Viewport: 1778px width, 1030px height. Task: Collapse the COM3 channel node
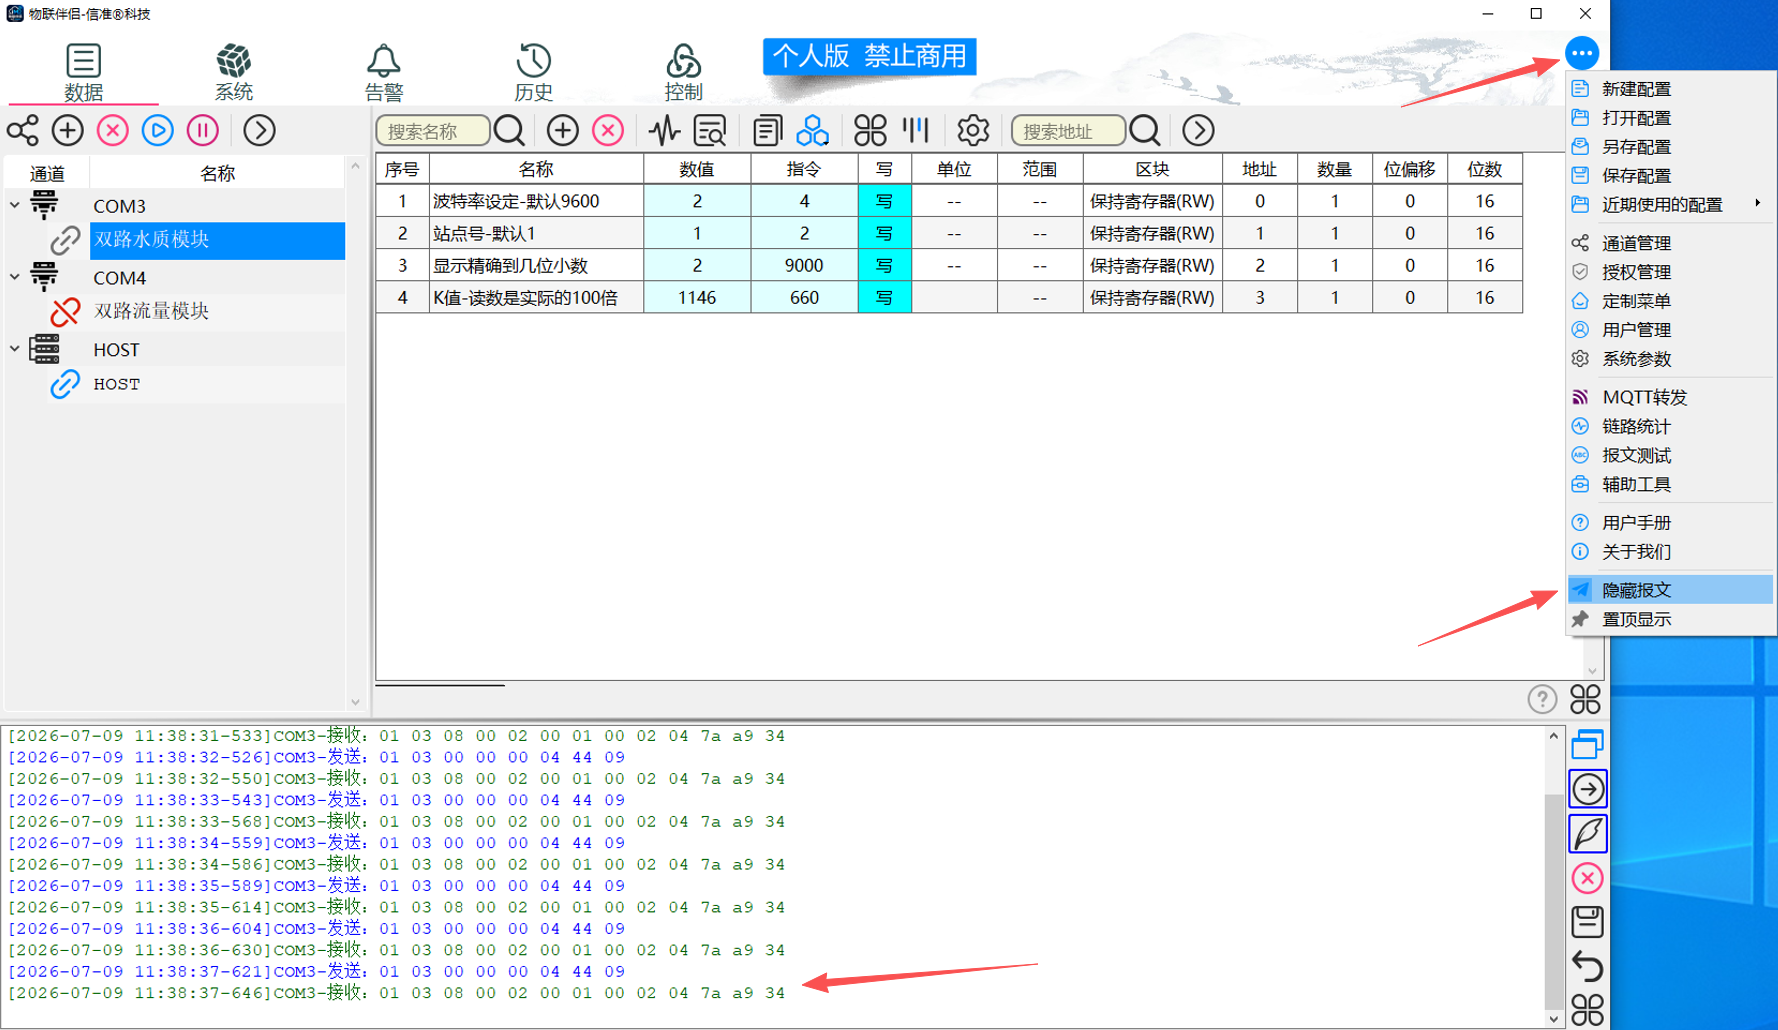click(x=14, y=205)
